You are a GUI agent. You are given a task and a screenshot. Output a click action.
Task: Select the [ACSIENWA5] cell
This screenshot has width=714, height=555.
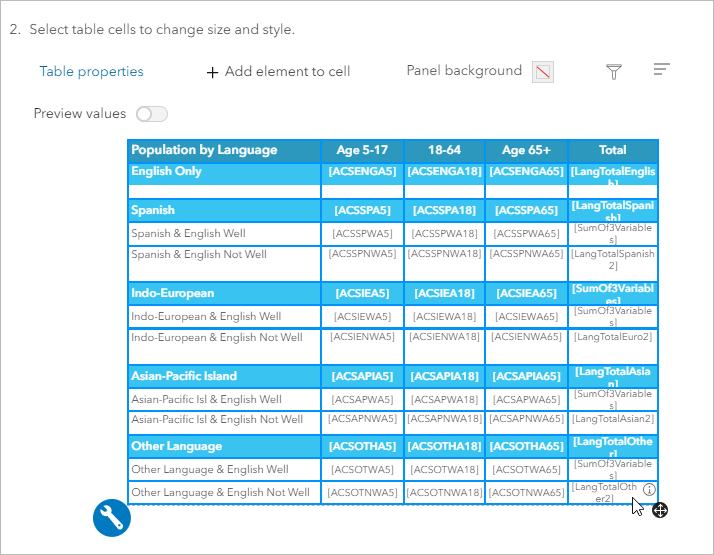362,346
